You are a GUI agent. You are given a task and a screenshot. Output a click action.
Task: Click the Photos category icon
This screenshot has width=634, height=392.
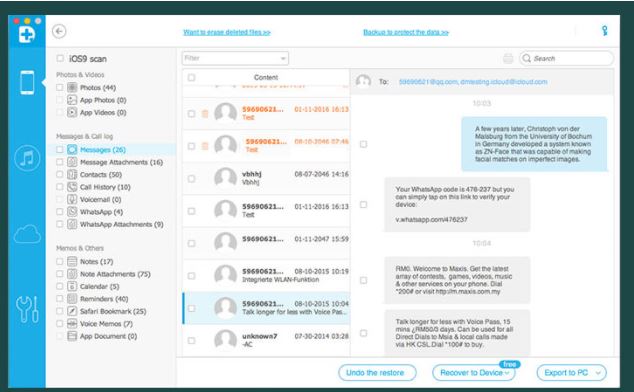coord(72,87)
